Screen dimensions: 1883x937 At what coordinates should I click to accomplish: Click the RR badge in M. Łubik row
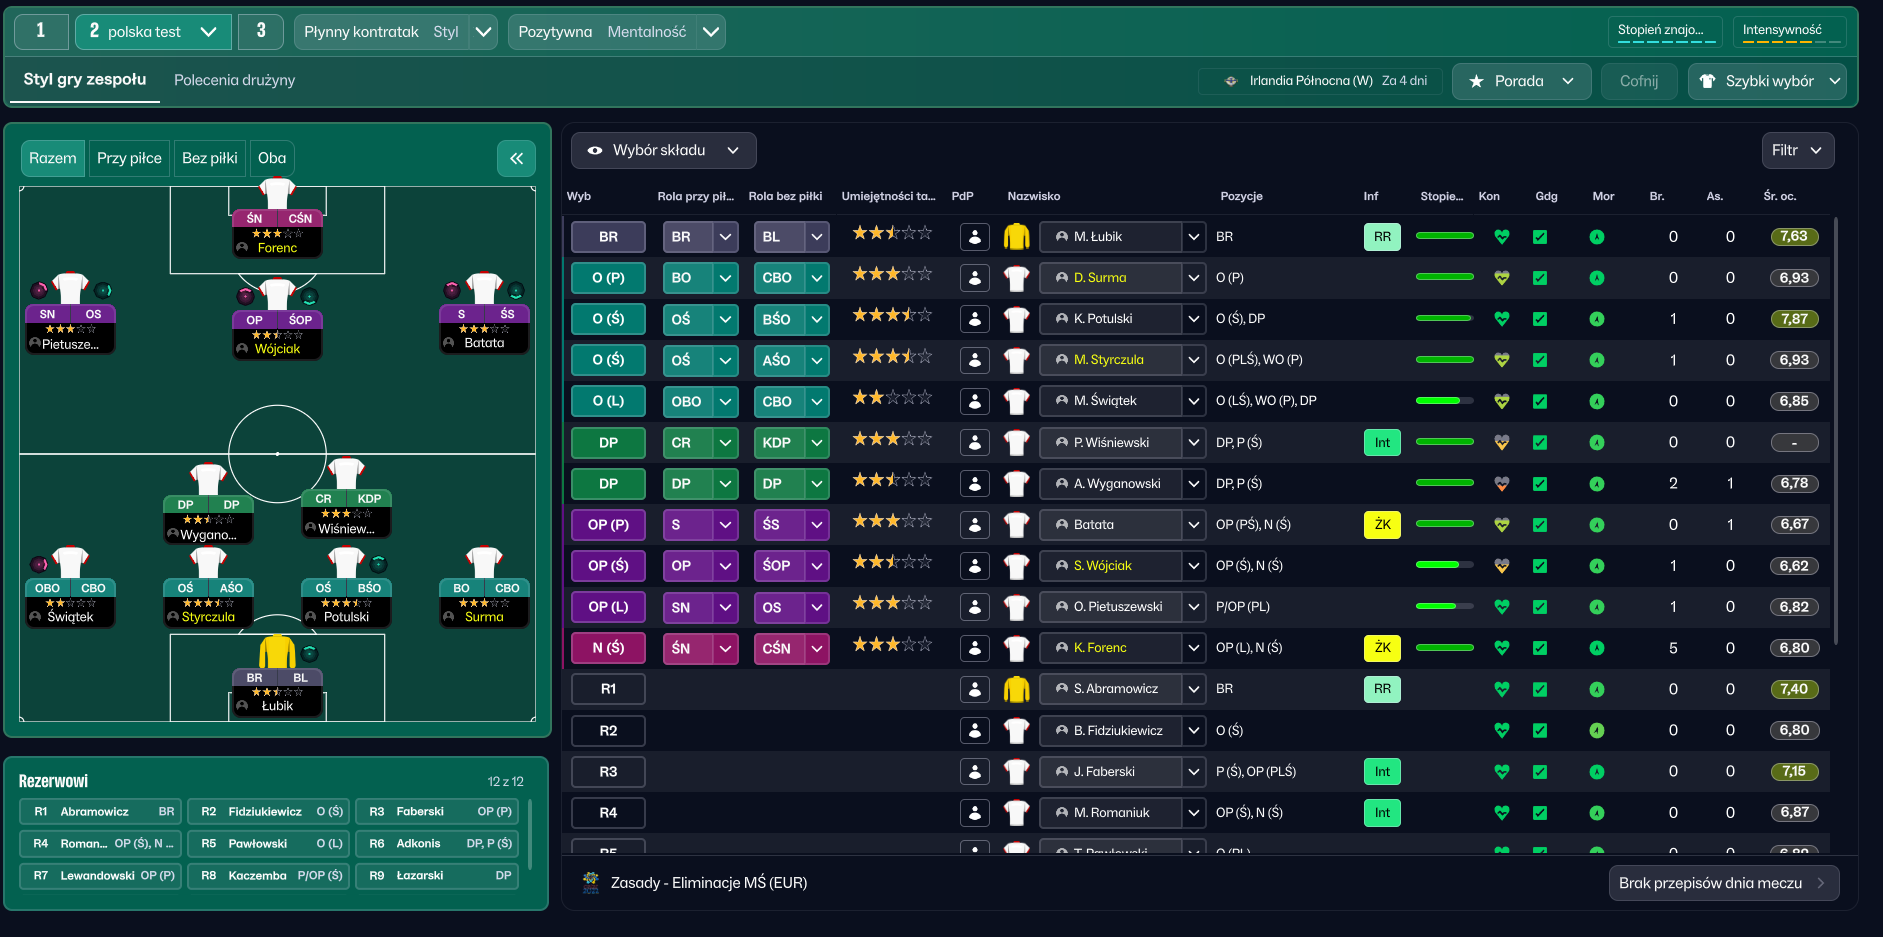pos(1382,237)
